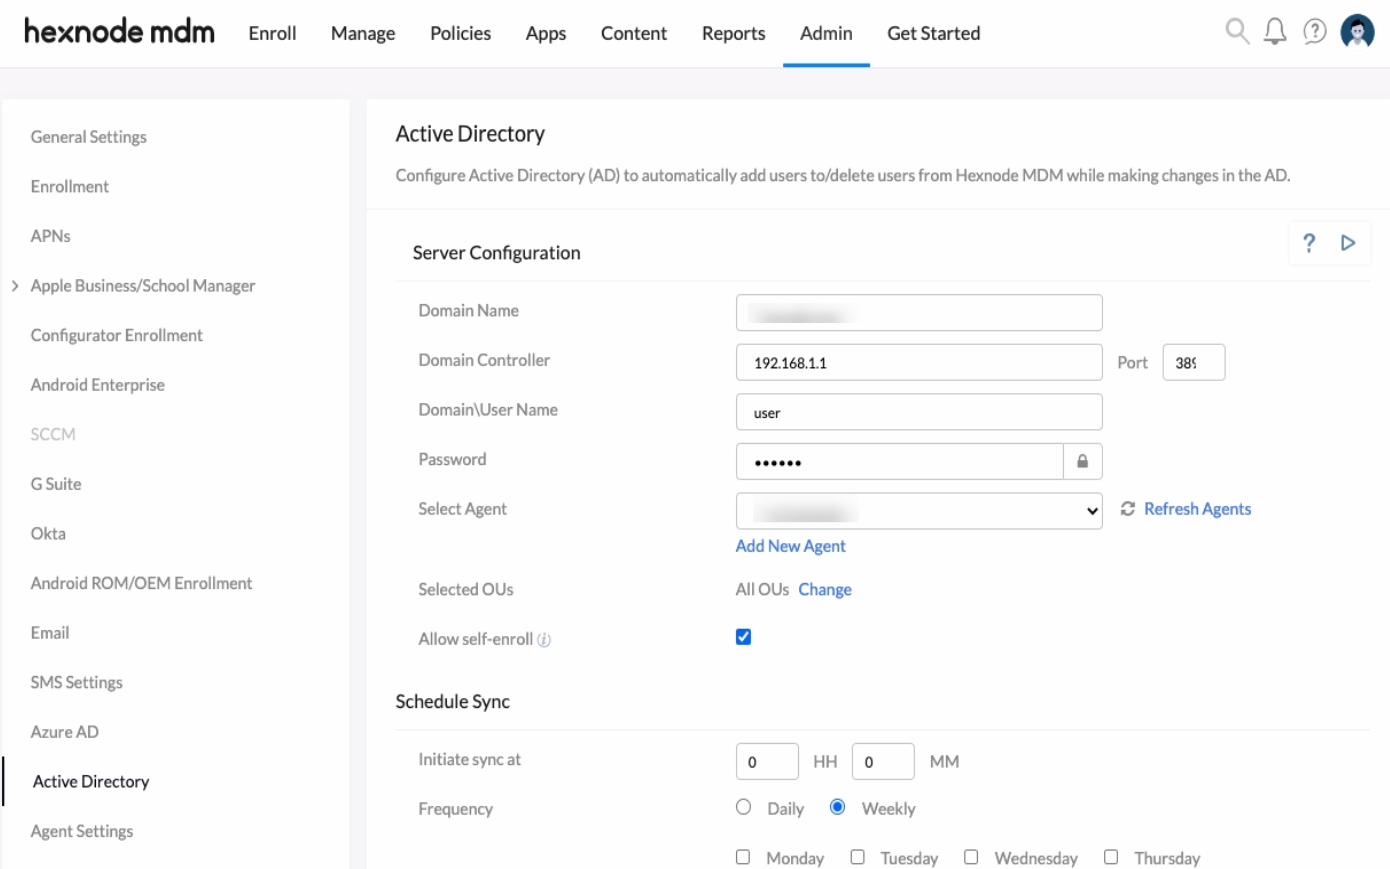Open Enrollment in sidebar
The image size is (1390, 869).
point(70,187)
